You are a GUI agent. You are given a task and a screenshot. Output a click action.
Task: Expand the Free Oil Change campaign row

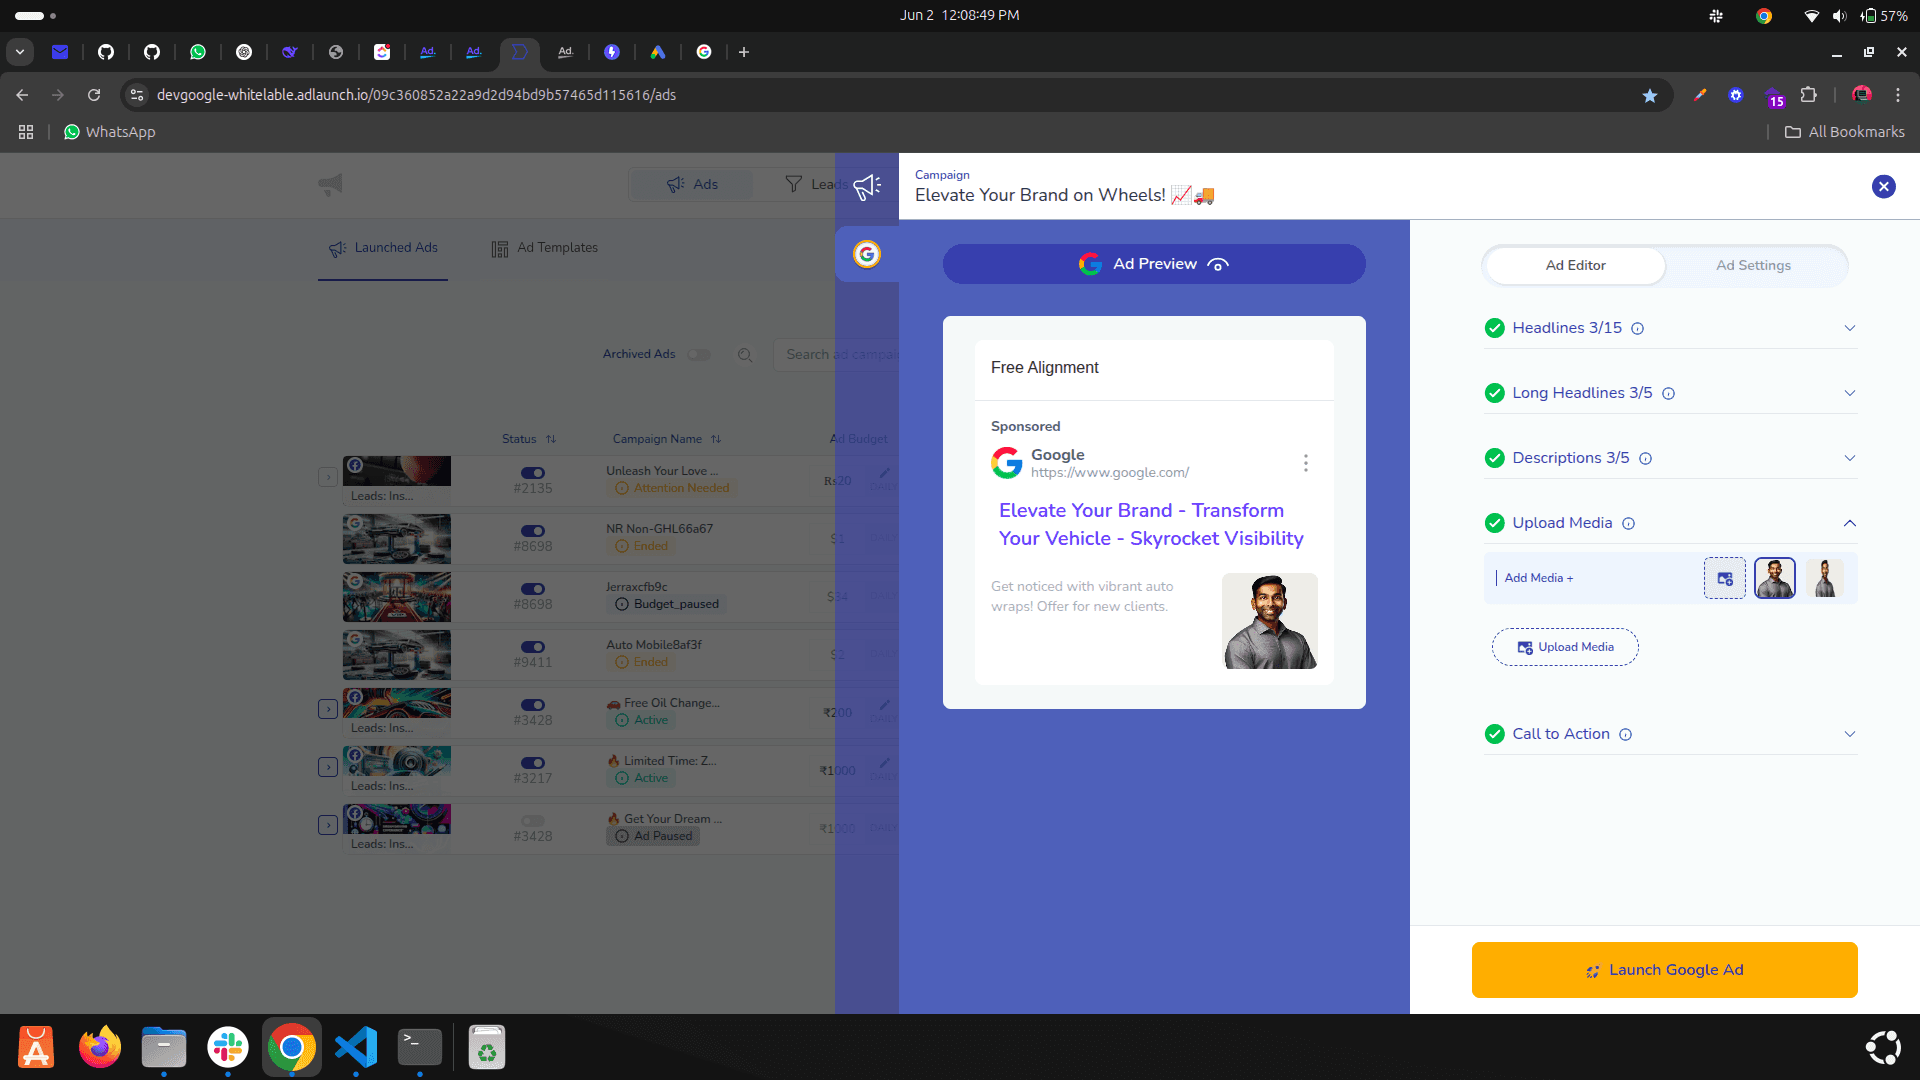click(328, 709)
